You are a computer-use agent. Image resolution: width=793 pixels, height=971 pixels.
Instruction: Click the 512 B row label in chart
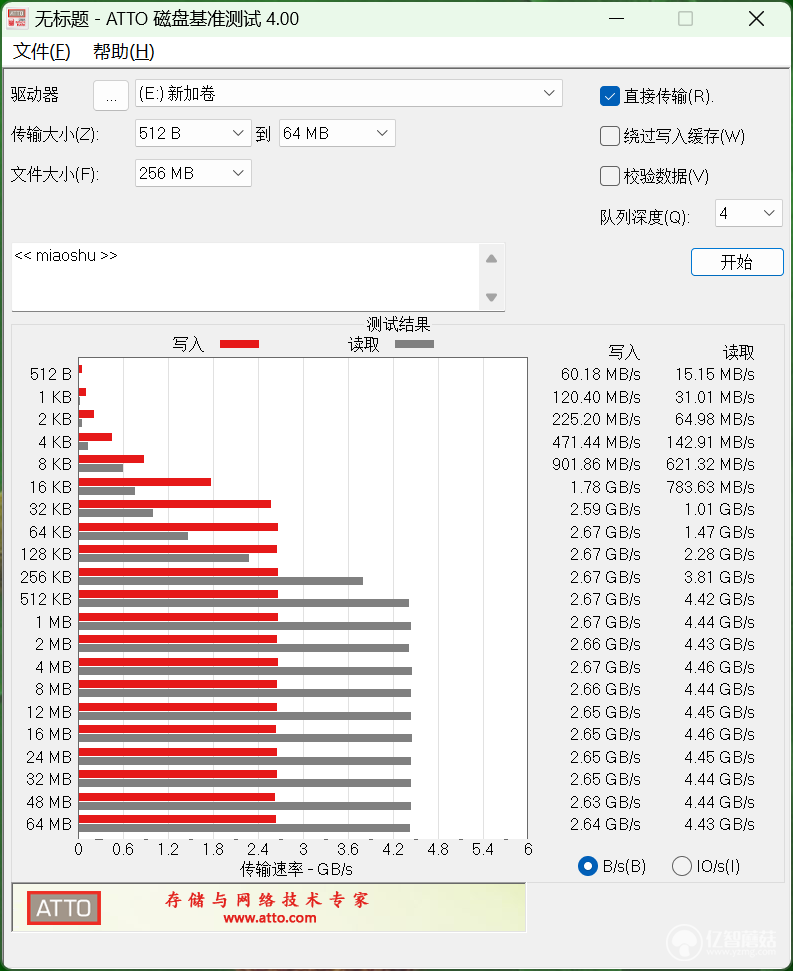coord(51,374)
